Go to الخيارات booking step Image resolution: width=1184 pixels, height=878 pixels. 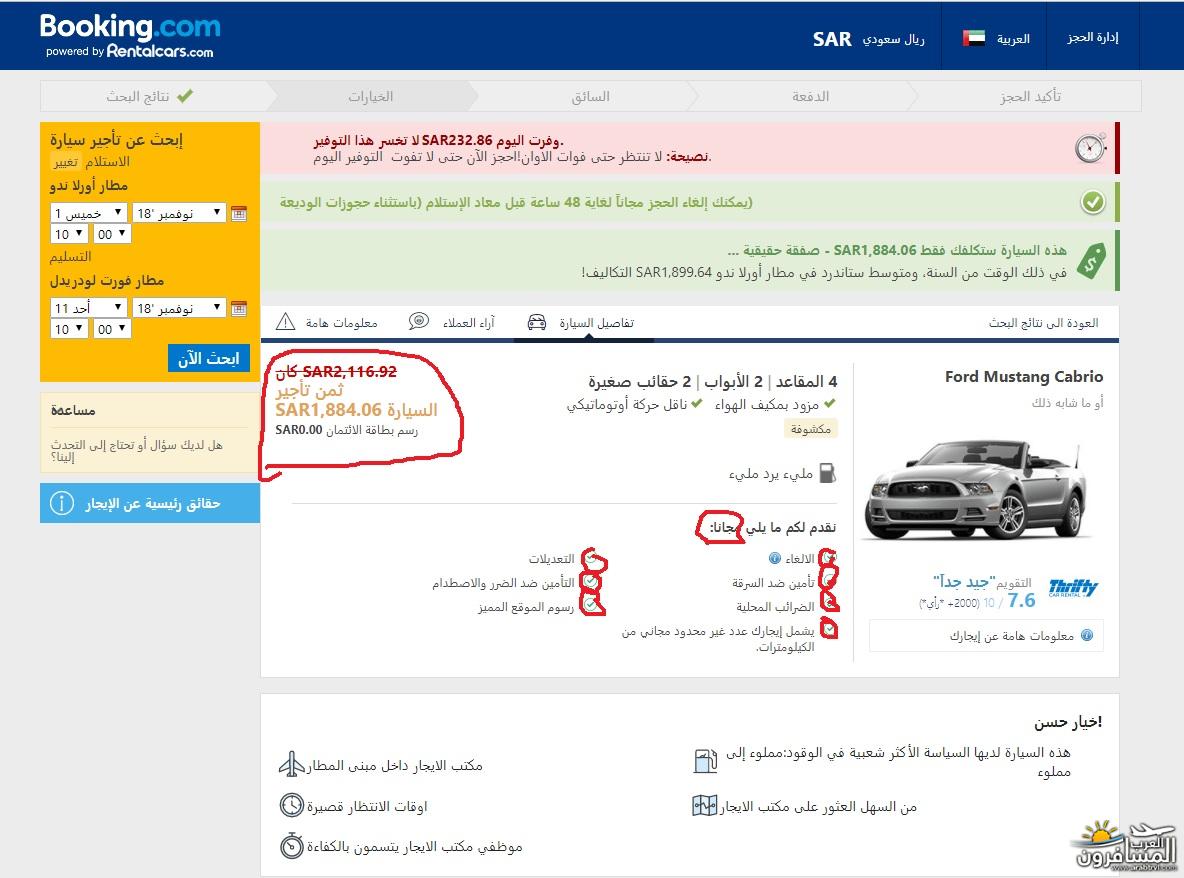pos(371,97)
